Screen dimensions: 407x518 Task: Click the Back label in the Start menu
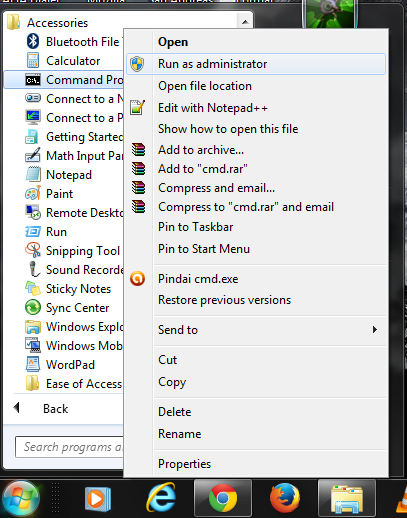pyautogui.click(x=55, y=409)
